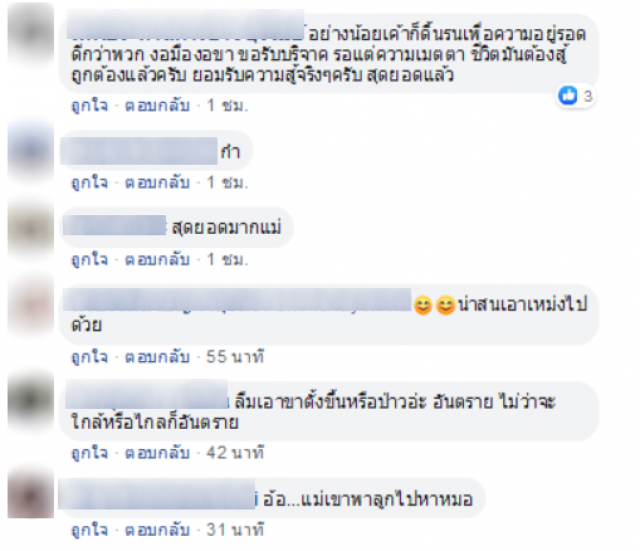Click the '55 นาที' timestamp
Screen dimensions: 640x551
coord(235,356)
